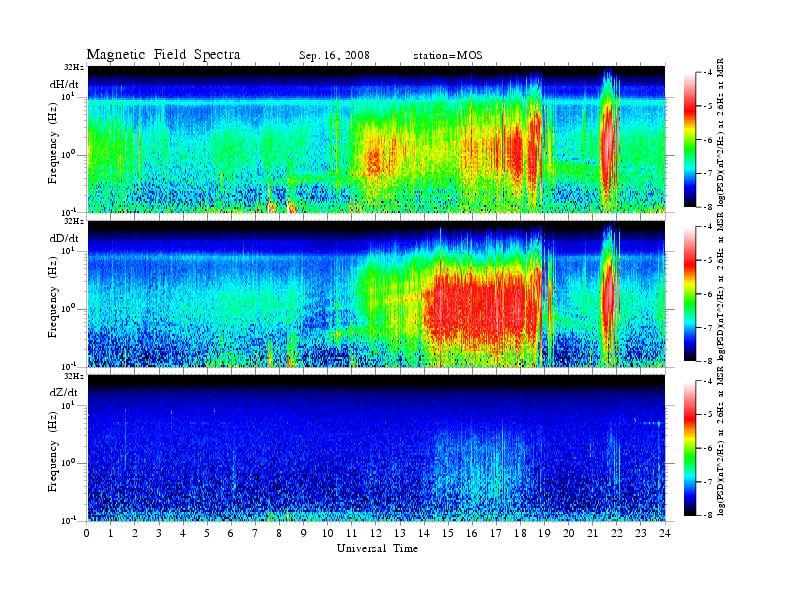The height and width of the screenshot is (612, 792).
Task: Click the color scale bar beside the dZ/dt panel
Action: pos(689,448)
